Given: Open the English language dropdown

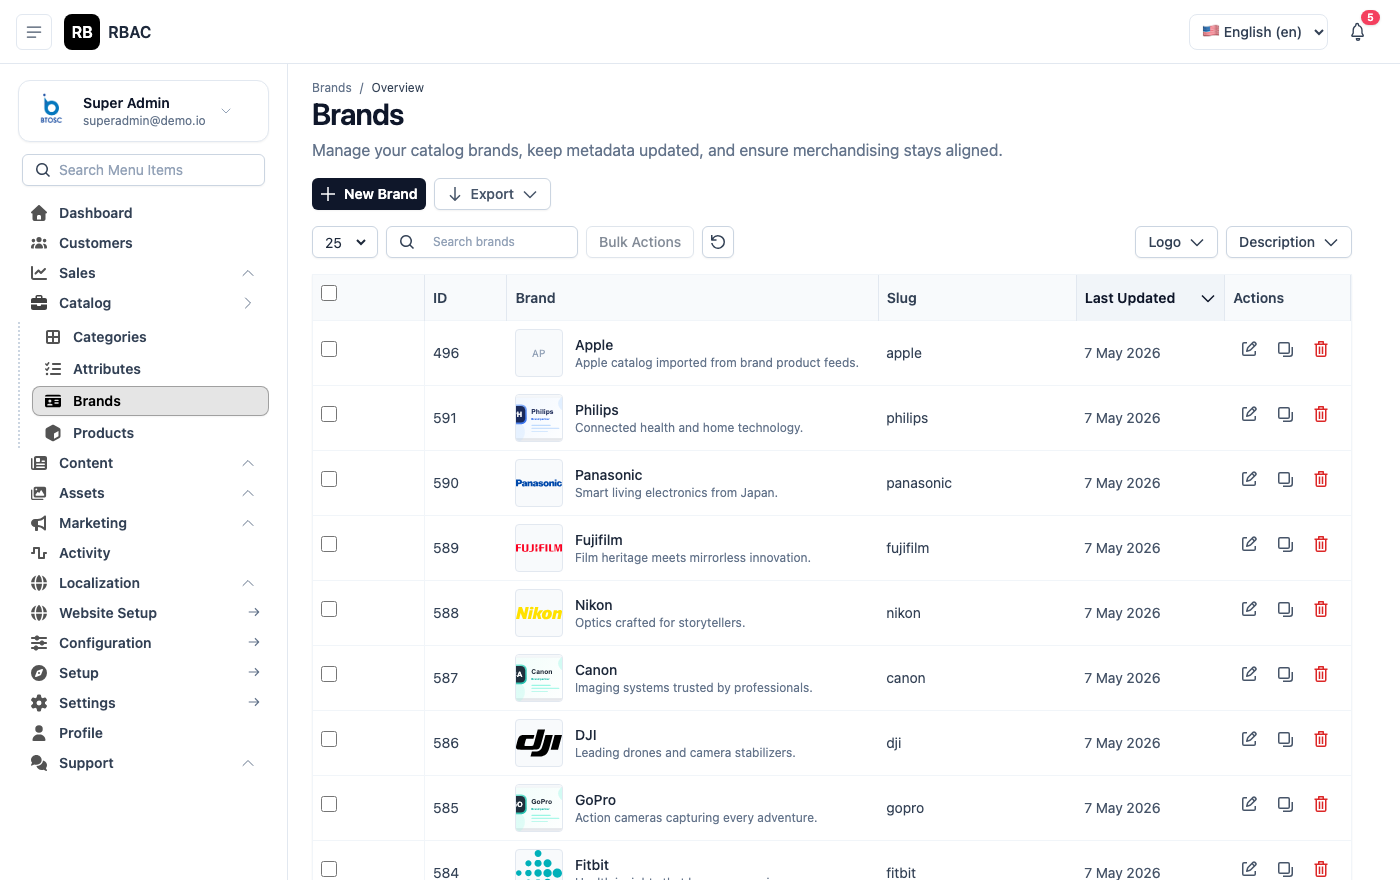Looking at the screenshot, I should click(x=1258, y=32).
